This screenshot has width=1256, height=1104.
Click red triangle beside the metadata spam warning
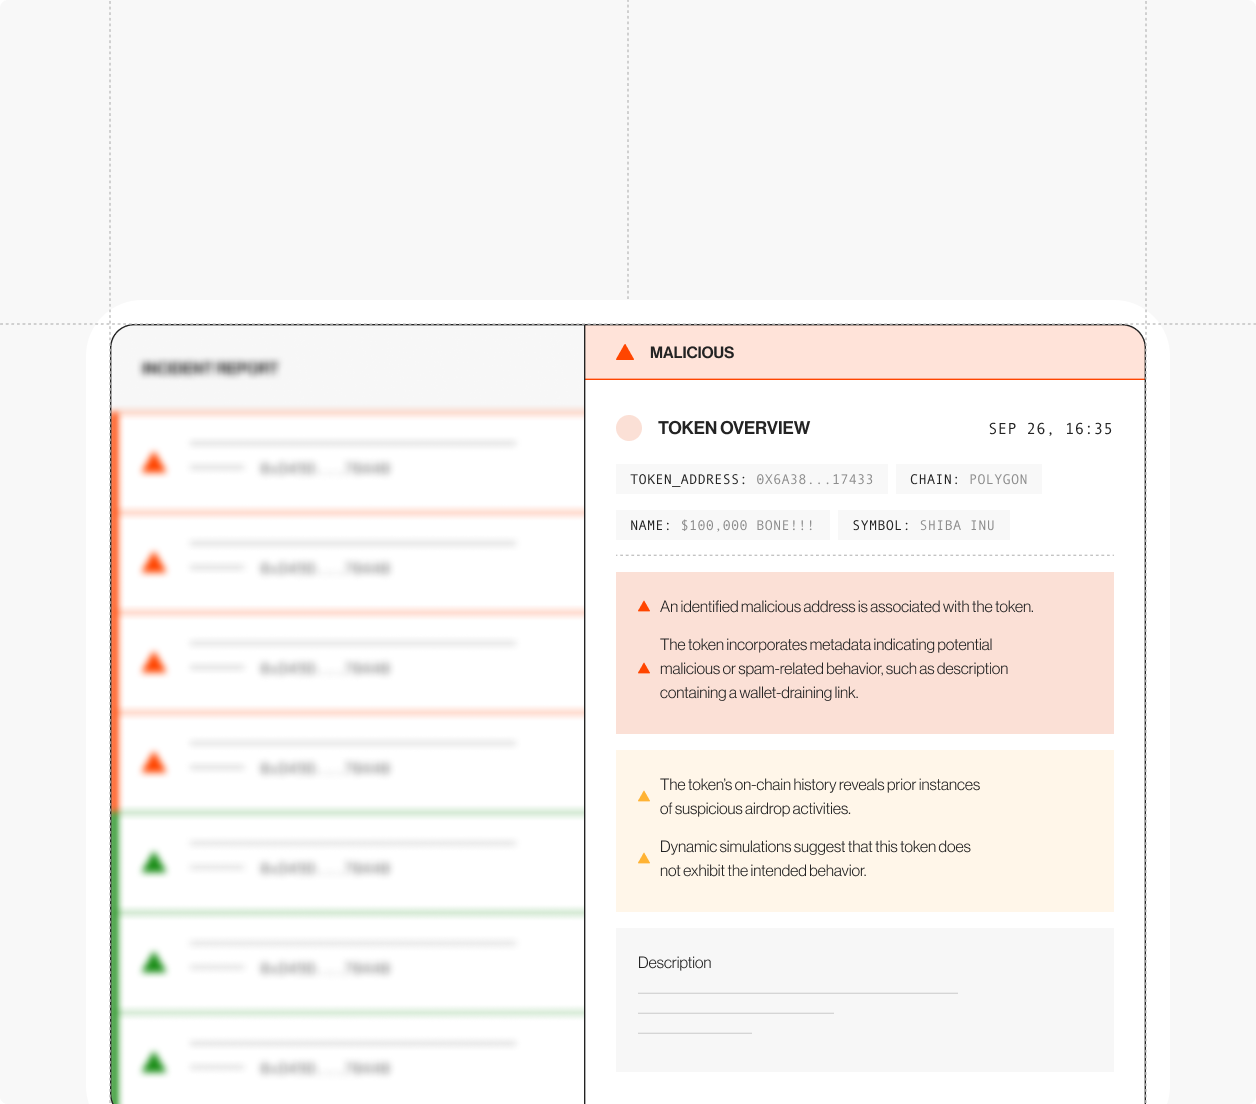[644, 669]
